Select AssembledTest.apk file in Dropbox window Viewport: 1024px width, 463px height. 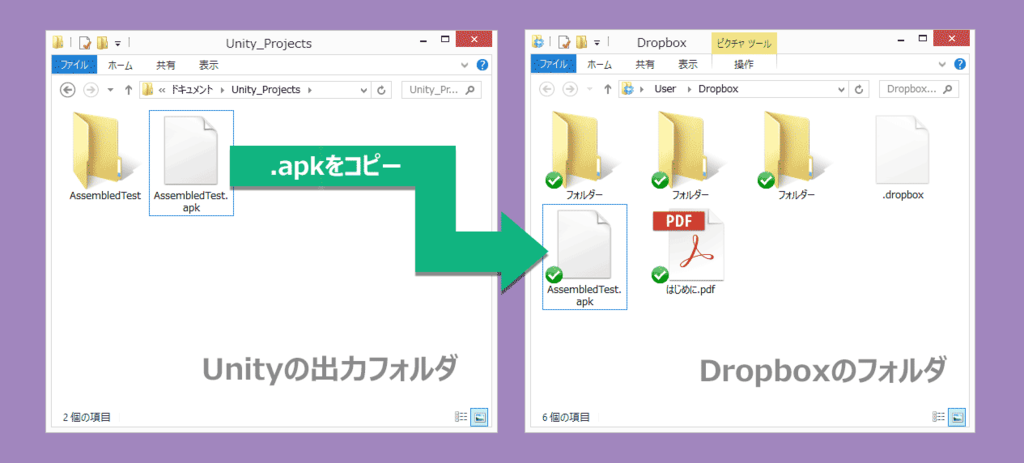pyautogui.click(x=585, y=257)
